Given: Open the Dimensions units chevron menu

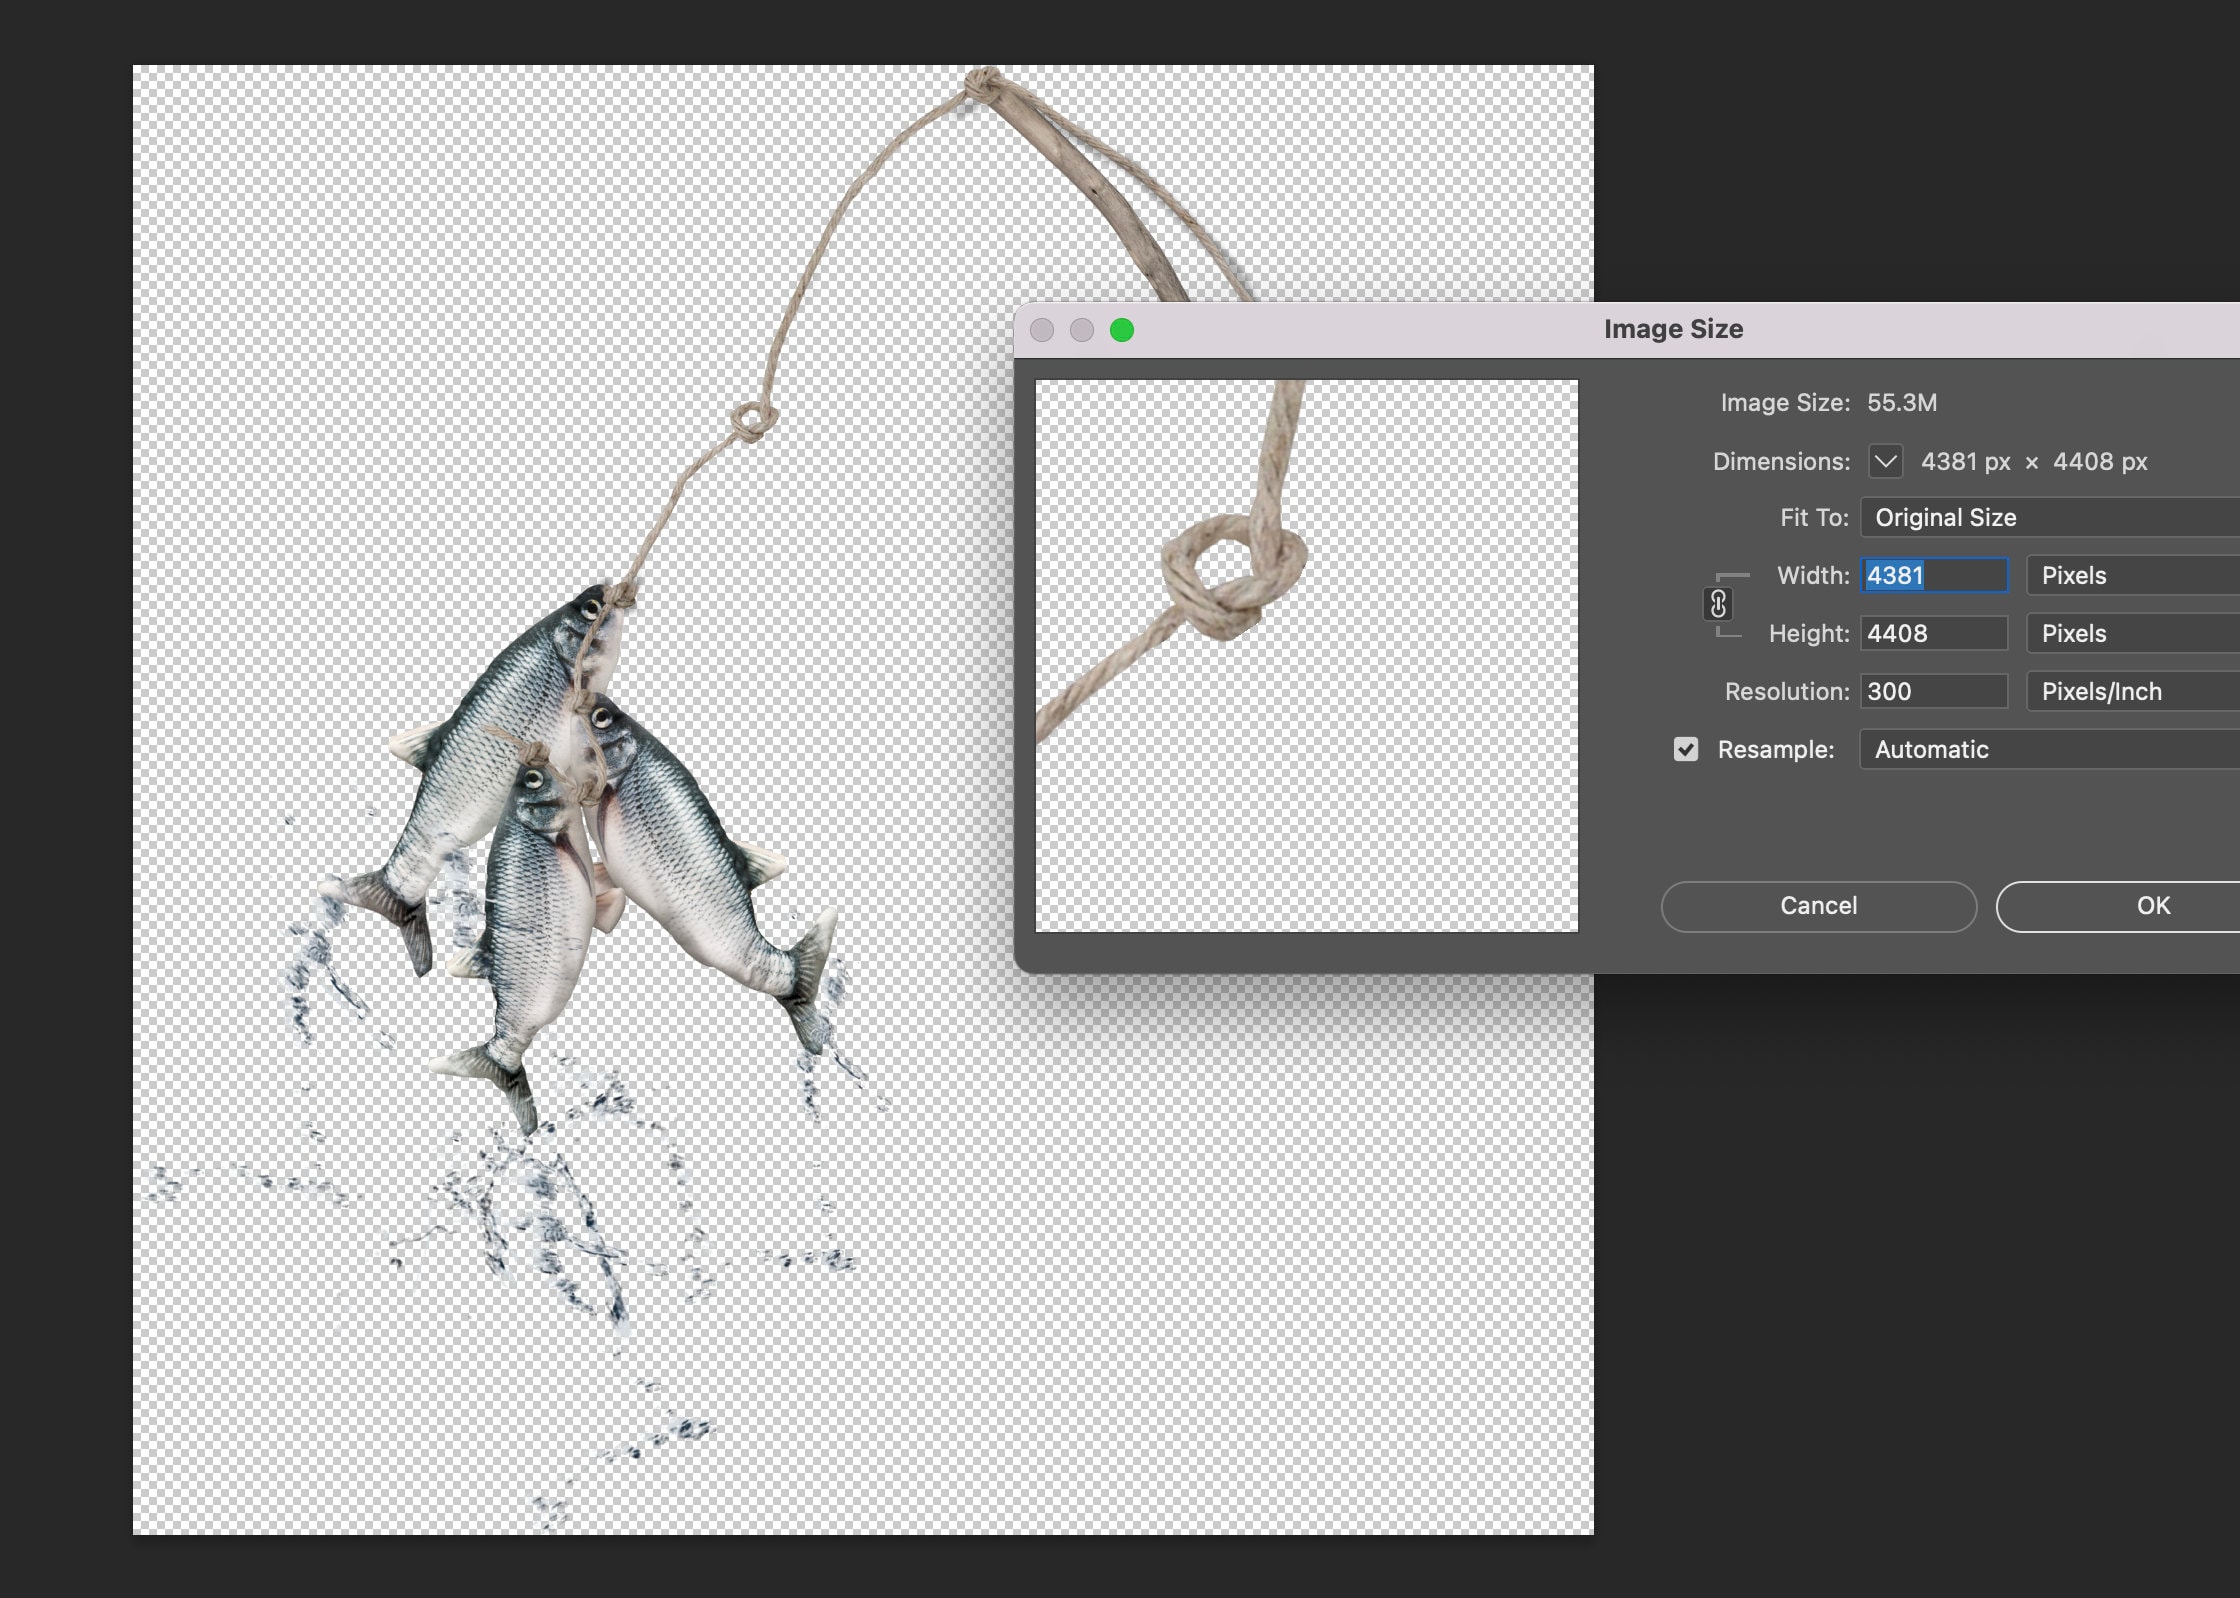Looking at the screenshot, I should click(1888, 462).
